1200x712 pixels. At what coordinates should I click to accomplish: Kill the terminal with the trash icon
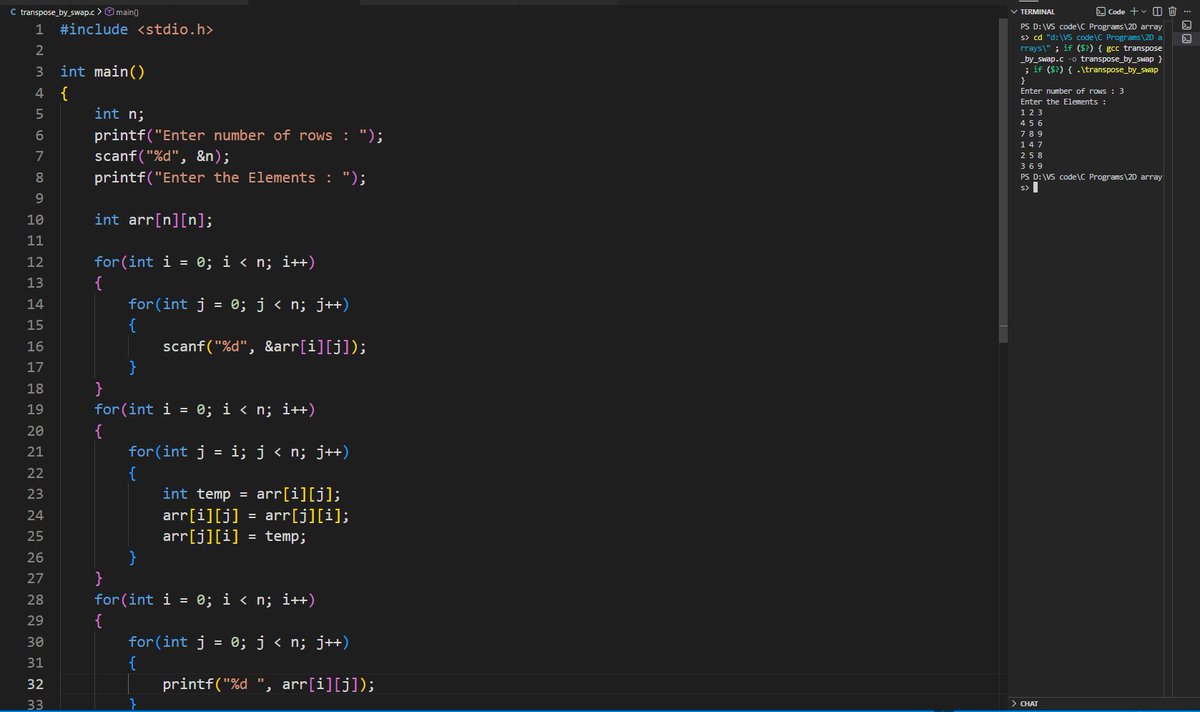[x=1172, y=11]
